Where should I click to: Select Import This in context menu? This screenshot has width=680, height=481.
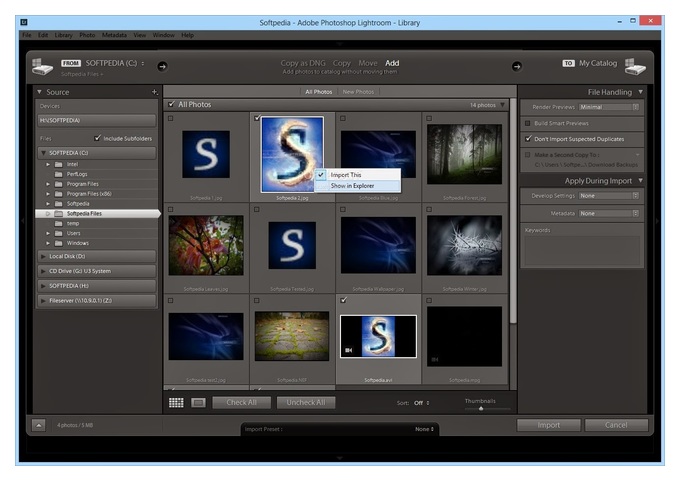(x=357, y=175)
